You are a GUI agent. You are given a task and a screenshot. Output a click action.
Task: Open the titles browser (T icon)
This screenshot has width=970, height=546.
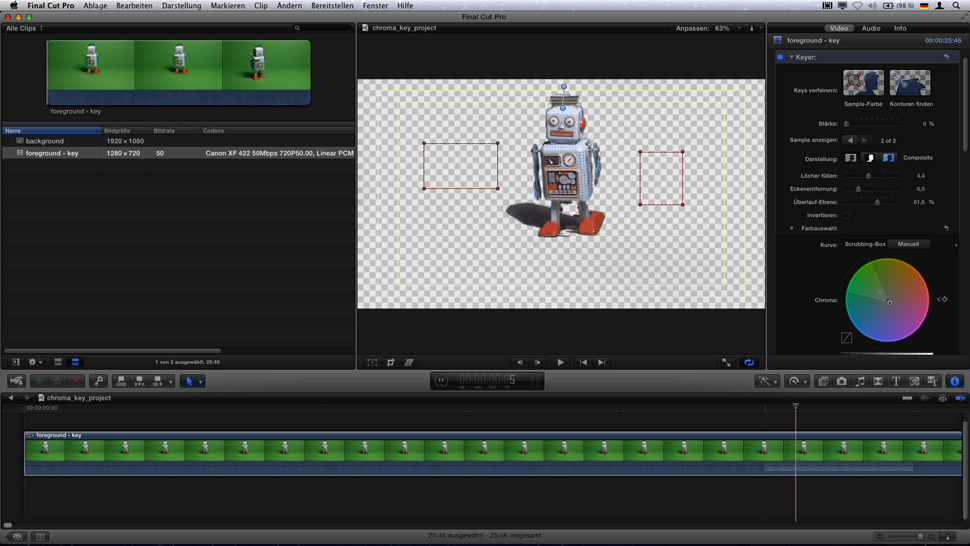[x=896, y=381]
